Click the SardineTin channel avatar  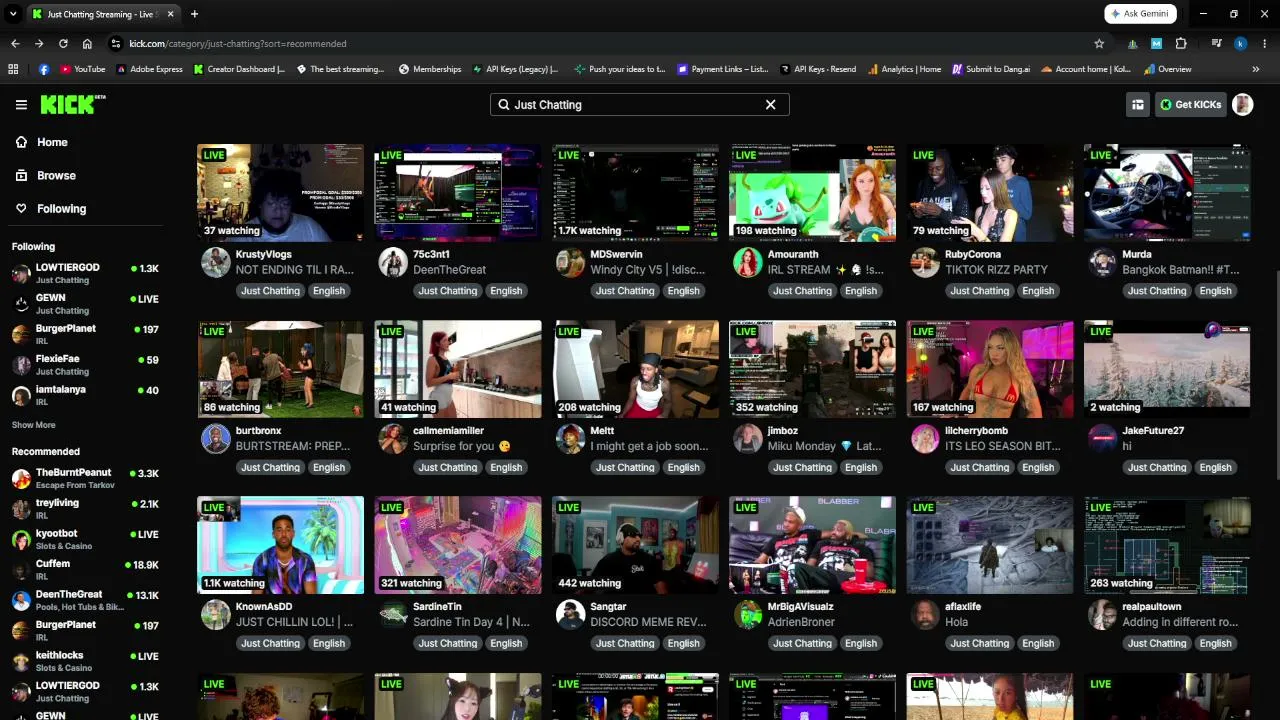[393, 614]
